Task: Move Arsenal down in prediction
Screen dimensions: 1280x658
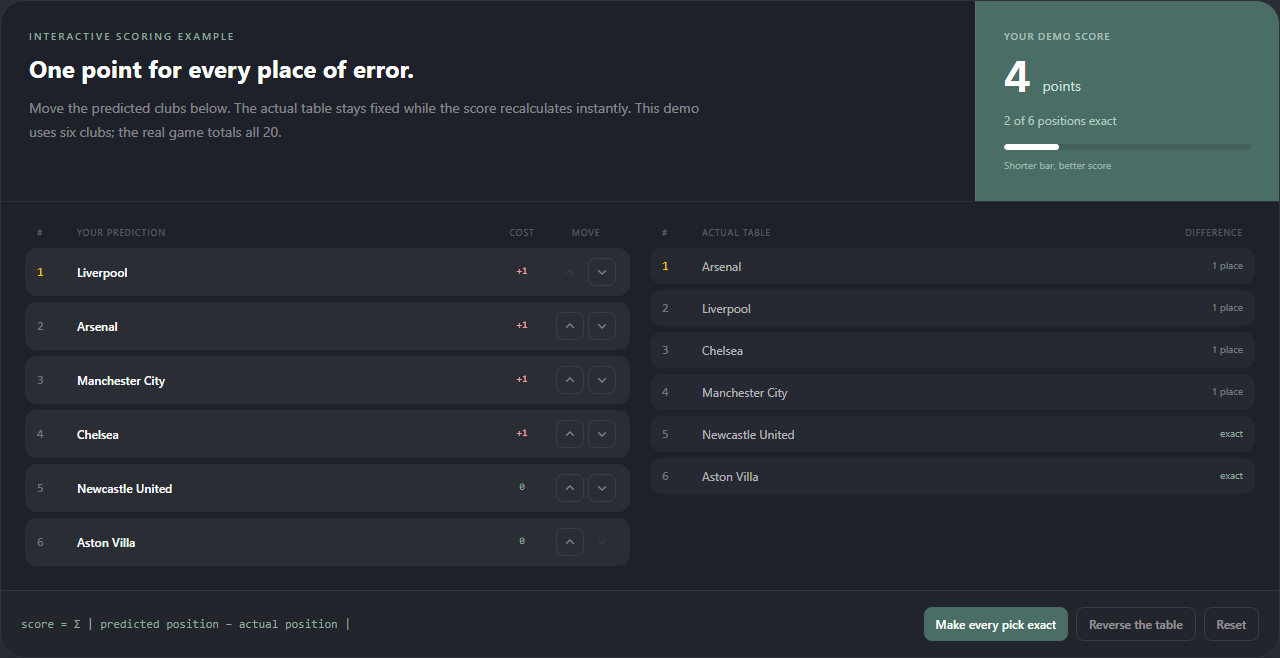Action: click(601, 326)
